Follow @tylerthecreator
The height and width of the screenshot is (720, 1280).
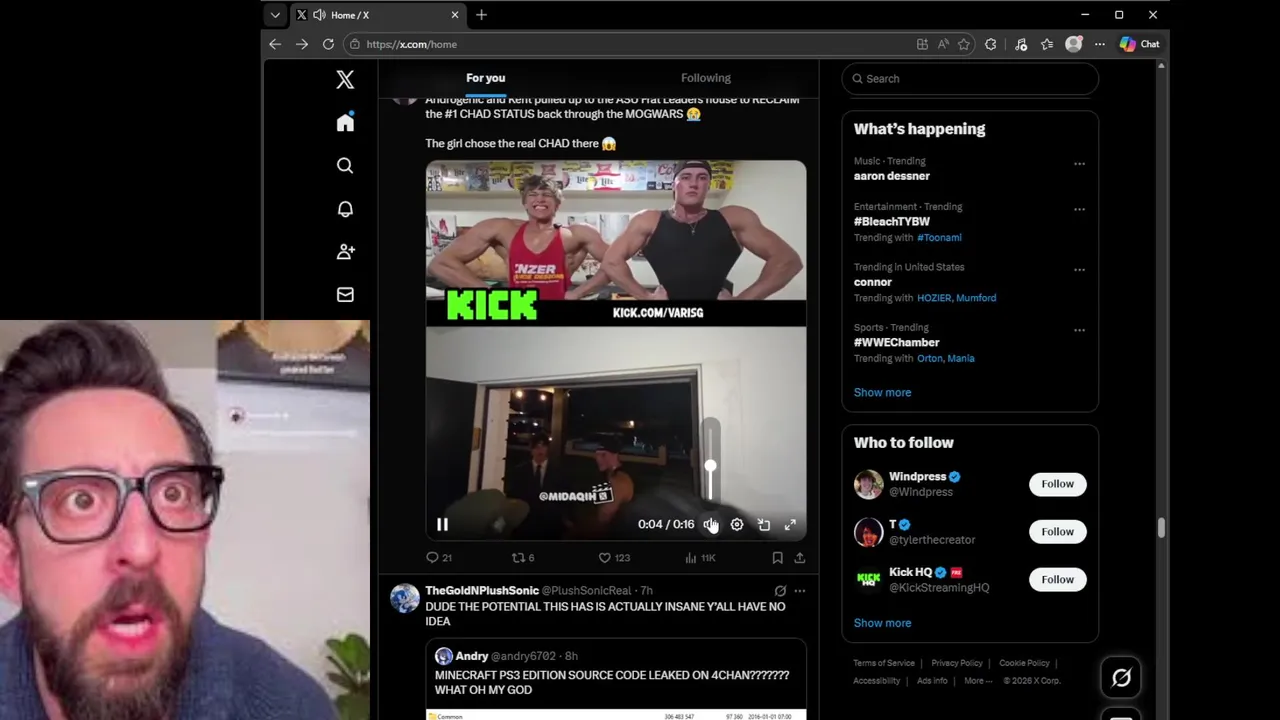pos(1057,532)
